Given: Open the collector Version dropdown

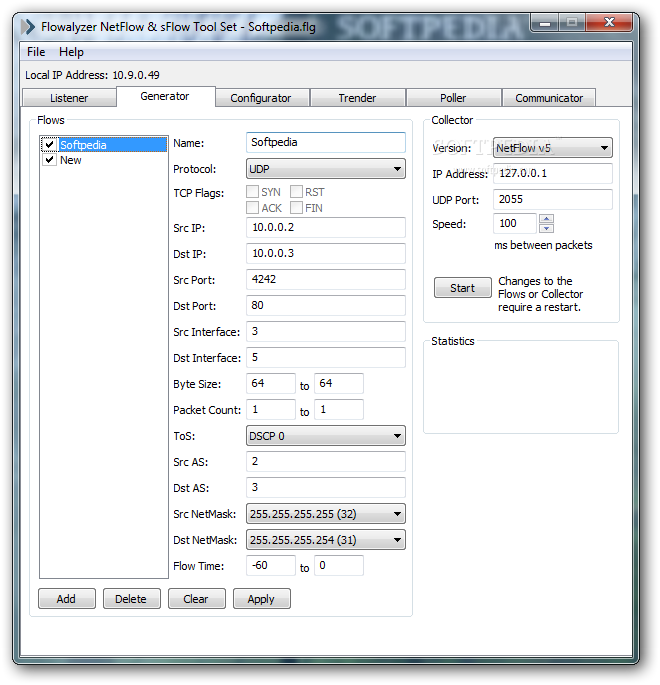Looking at the screenshot, I should click(x=553, y=148).
